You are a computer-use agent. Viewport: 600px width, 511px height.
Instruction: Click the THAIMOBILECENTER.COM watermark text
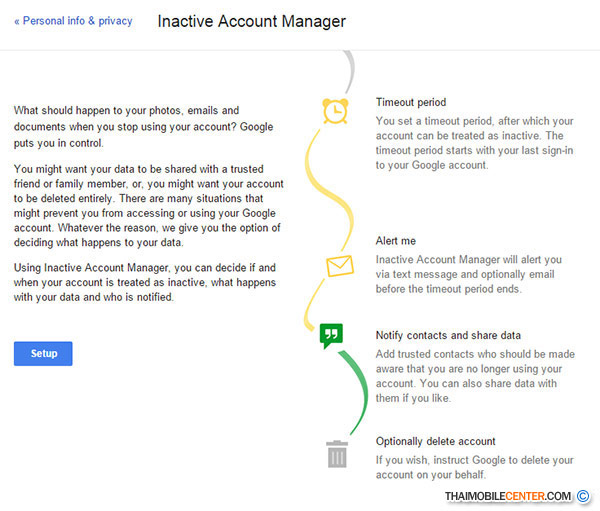(508, 496)
